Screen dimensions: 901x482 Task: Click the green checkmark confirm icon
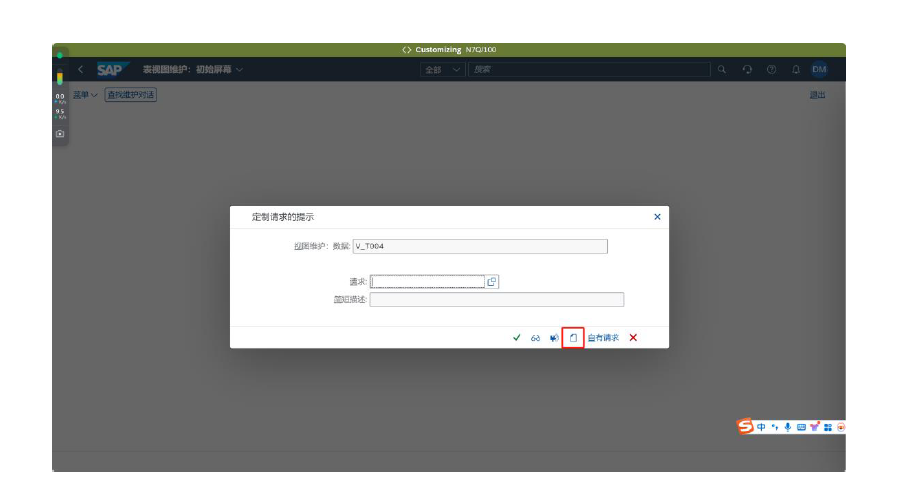[517, 338]
